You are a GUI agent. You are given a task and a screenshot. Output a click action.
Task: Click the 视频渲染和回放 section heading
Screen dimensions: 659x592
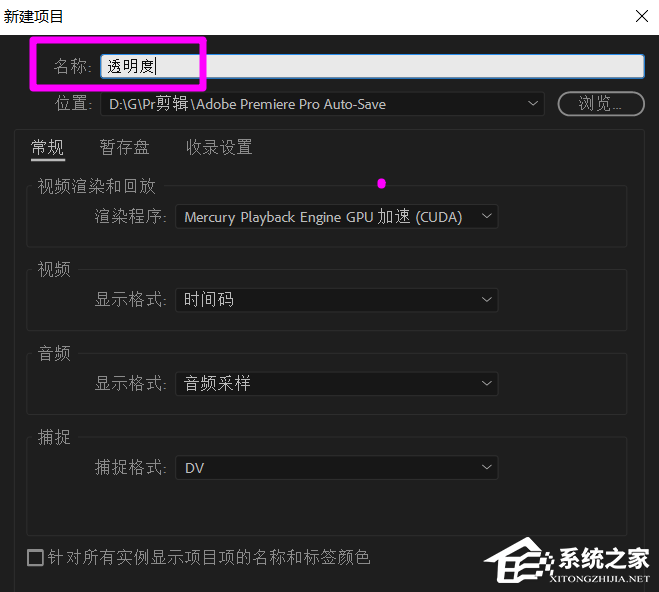tap(97, 186)
